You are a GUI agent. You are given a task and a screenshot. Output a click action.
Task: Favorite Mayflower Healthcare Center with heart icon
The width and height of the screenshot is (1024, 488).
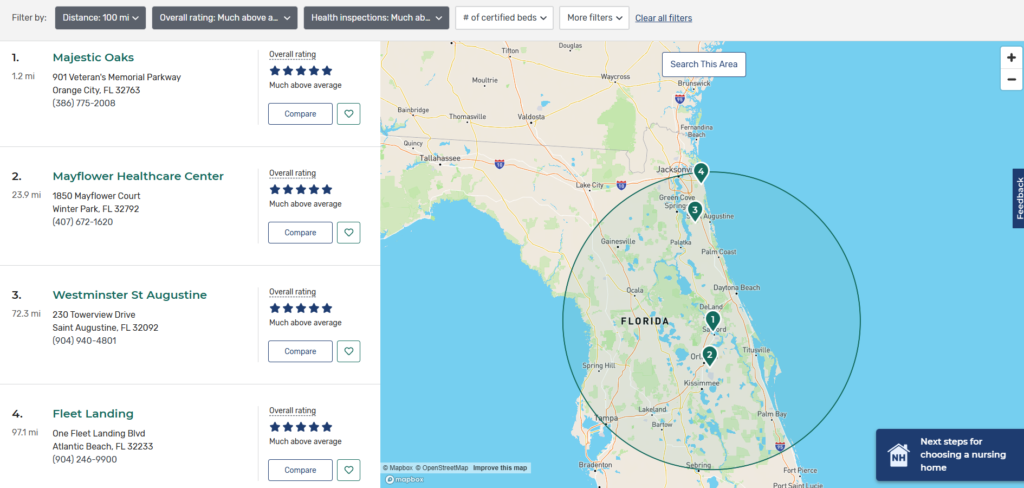click(349, 233)
